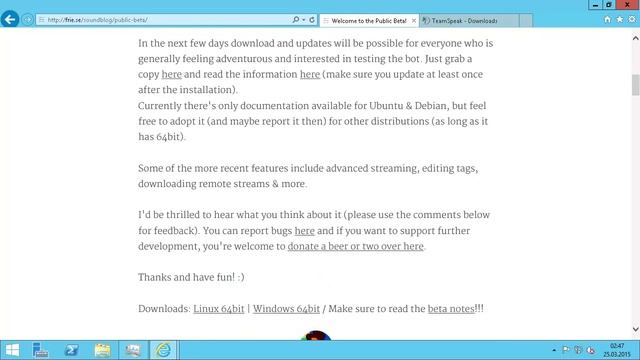
Task: Switch to 'Welcome to the Public Beta!' tab
Action: point(369,20)
